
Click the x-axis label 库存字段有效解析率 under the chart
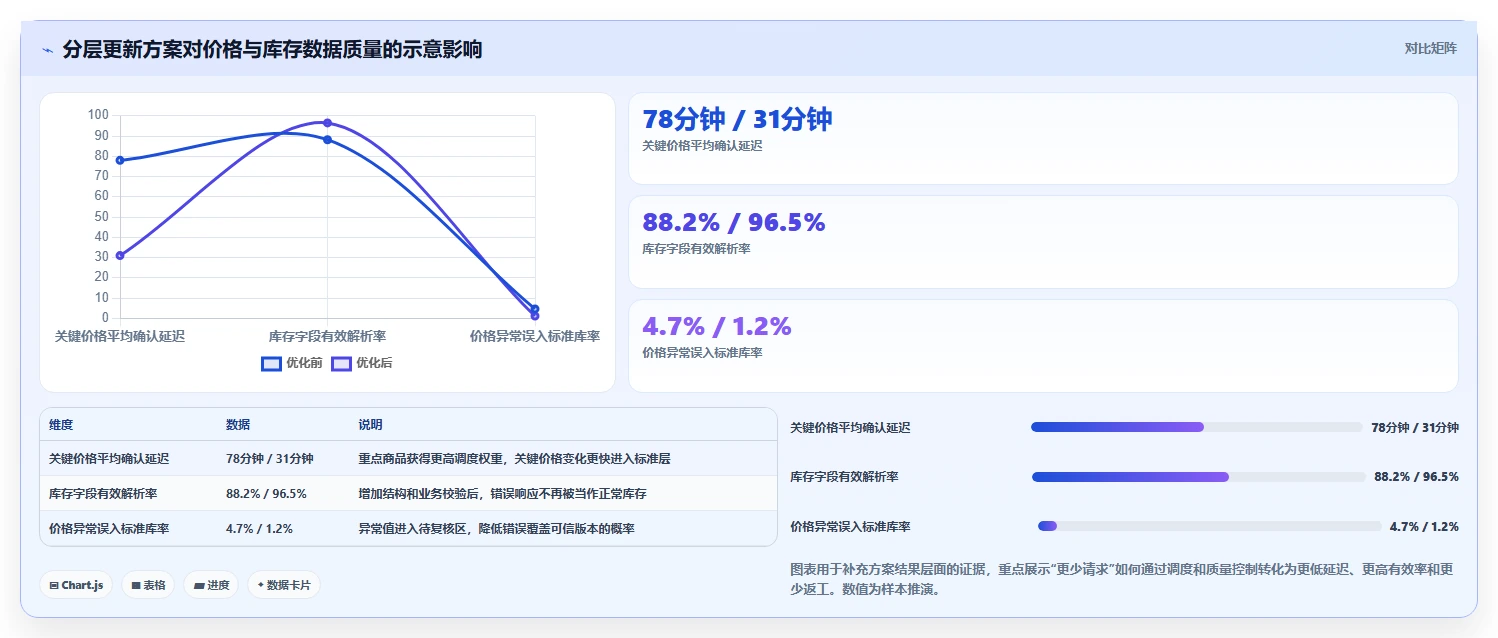[327, 337]
